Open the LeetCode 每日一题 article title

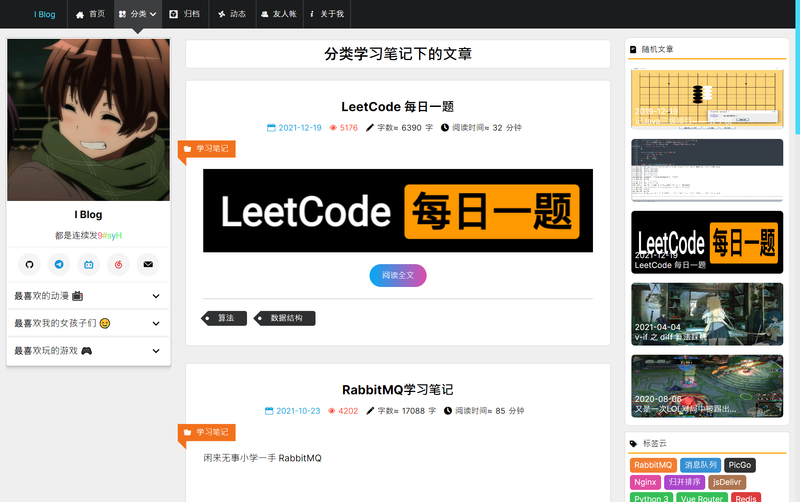pos(397,107)
